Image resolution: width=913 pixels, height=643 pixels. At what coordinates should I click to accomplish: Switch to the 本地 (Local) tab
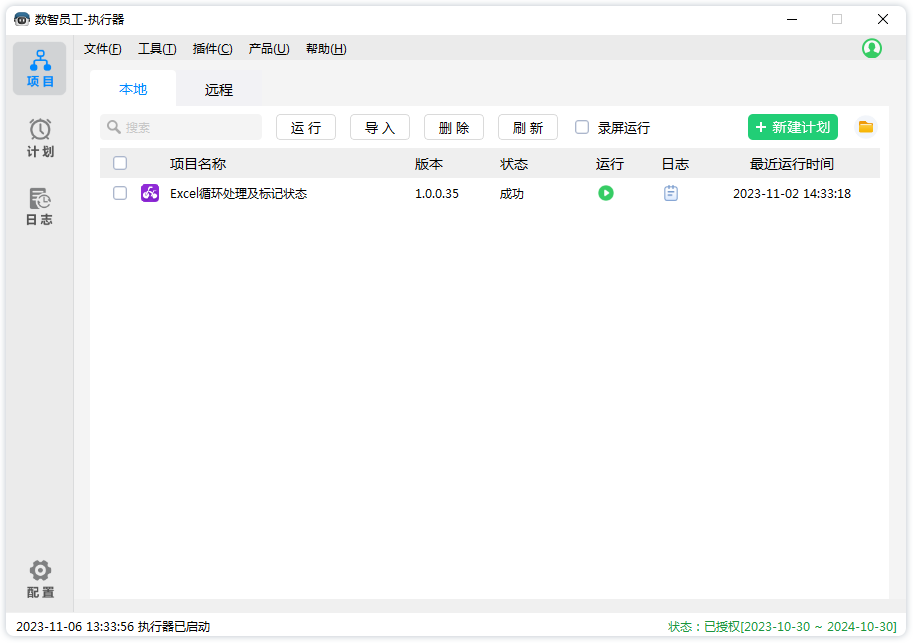pyautogui.click(x=133, y=89)
